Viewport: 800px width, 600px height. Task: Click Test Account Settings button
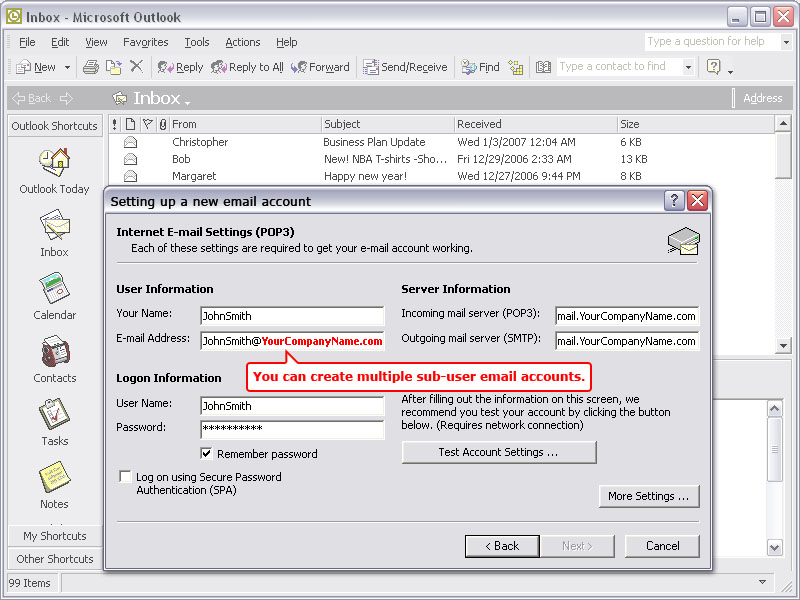pos(498,452)
